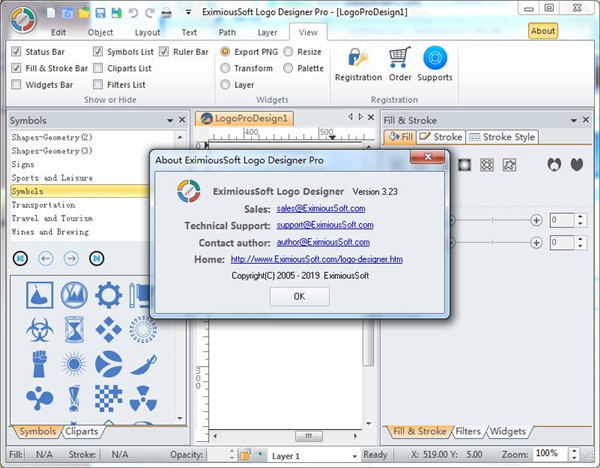
Task: Click the Undo arrow icon
Action: click(133, 13)
